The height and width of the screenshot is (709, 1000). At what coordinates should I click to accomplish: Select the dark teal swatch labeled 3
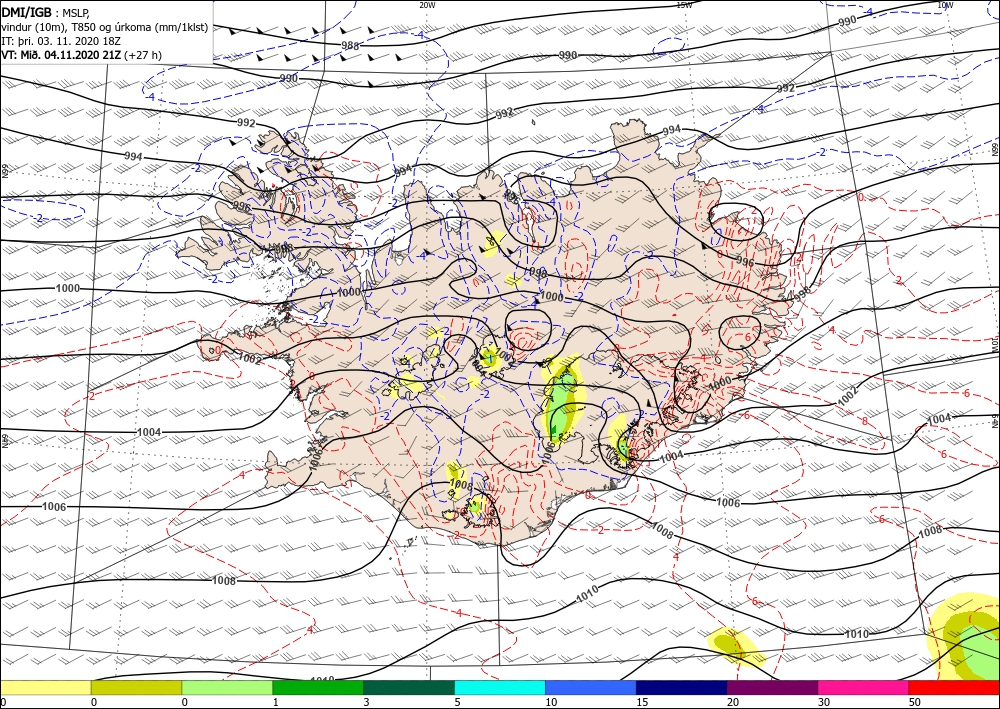409,687
